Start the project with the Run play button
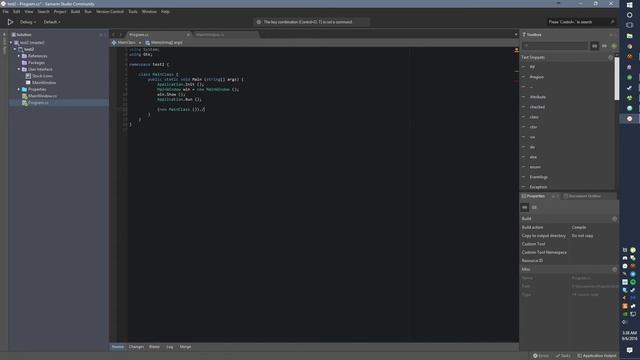Image resolution: width=640 pixels, height=360 pixels. pos(10,22)
